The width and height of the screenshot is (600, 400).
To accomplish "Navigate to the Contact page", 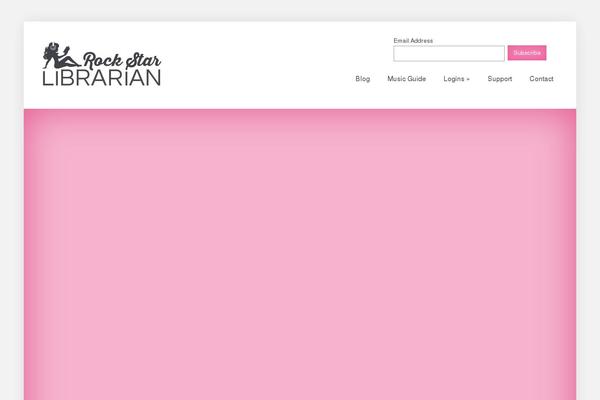I will [x=541, y=79].
